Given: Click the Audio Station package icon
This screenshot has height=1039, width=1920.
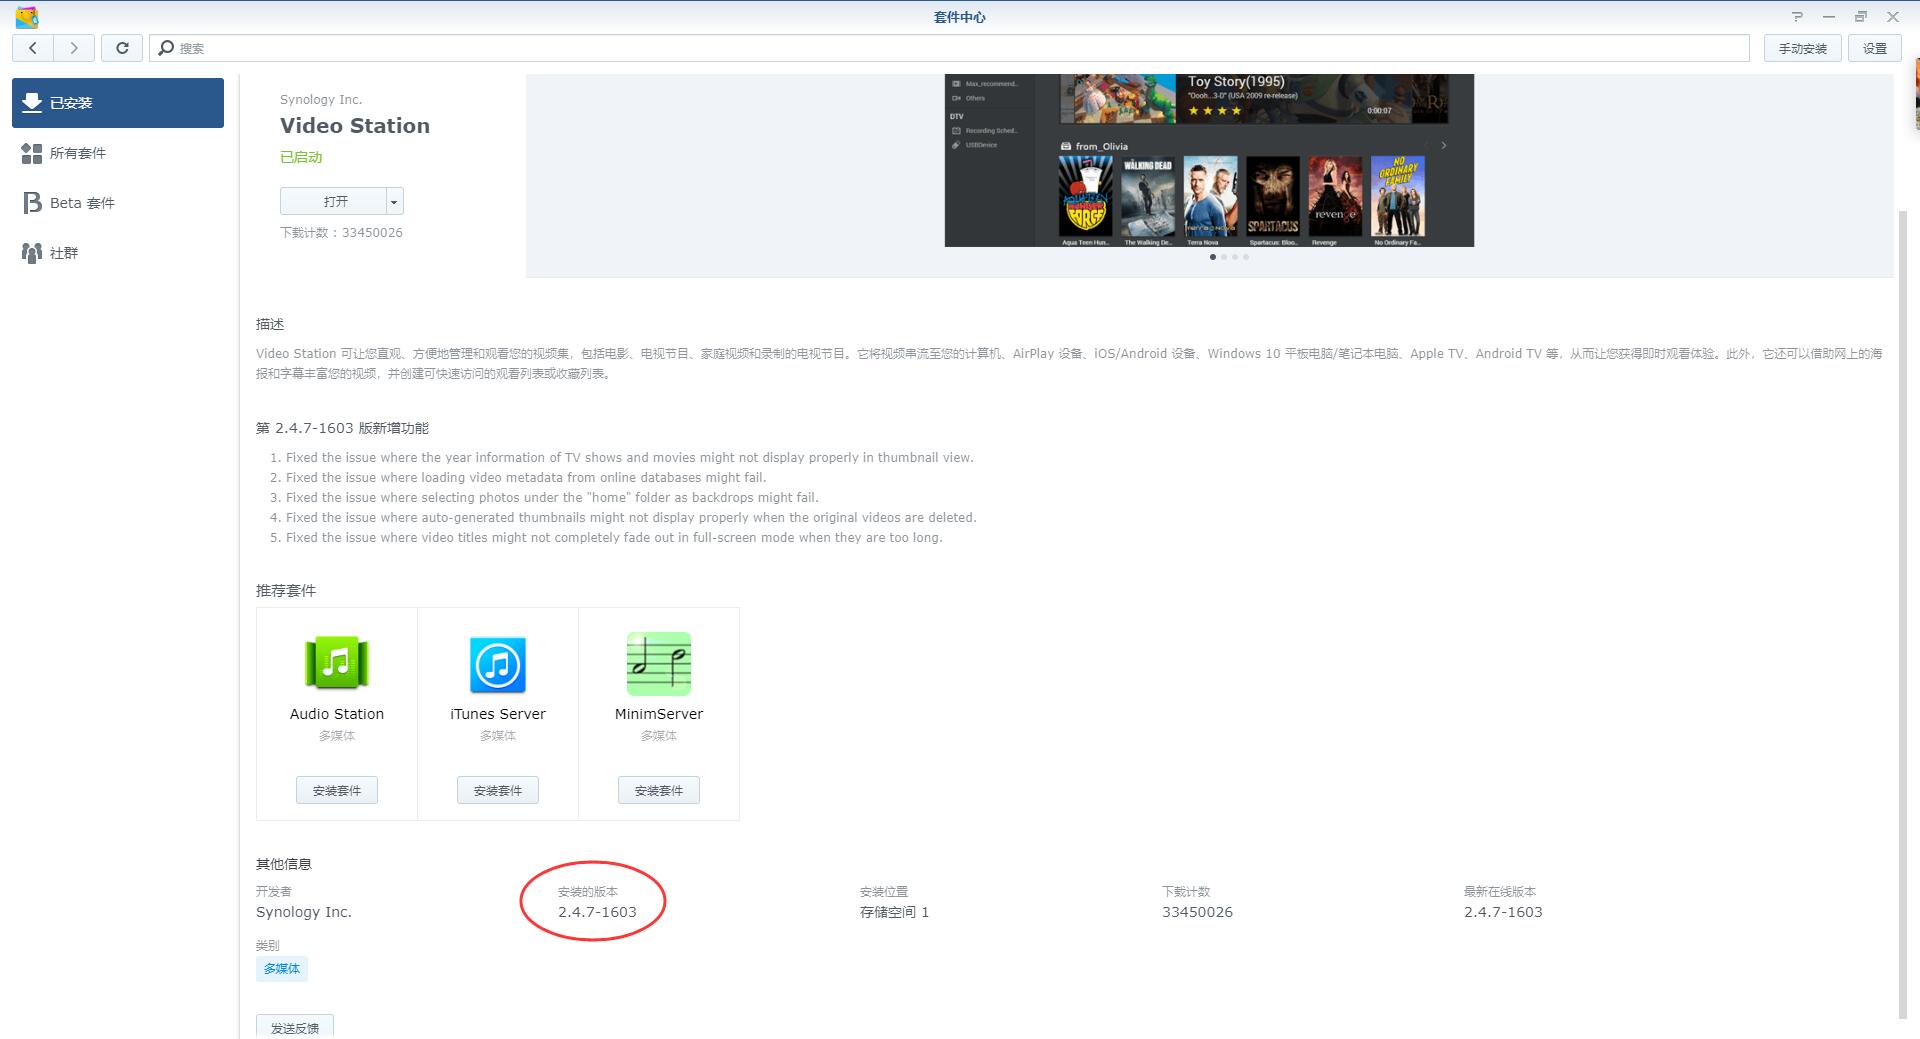Looking at the screenshot, I should pos(336,663).
